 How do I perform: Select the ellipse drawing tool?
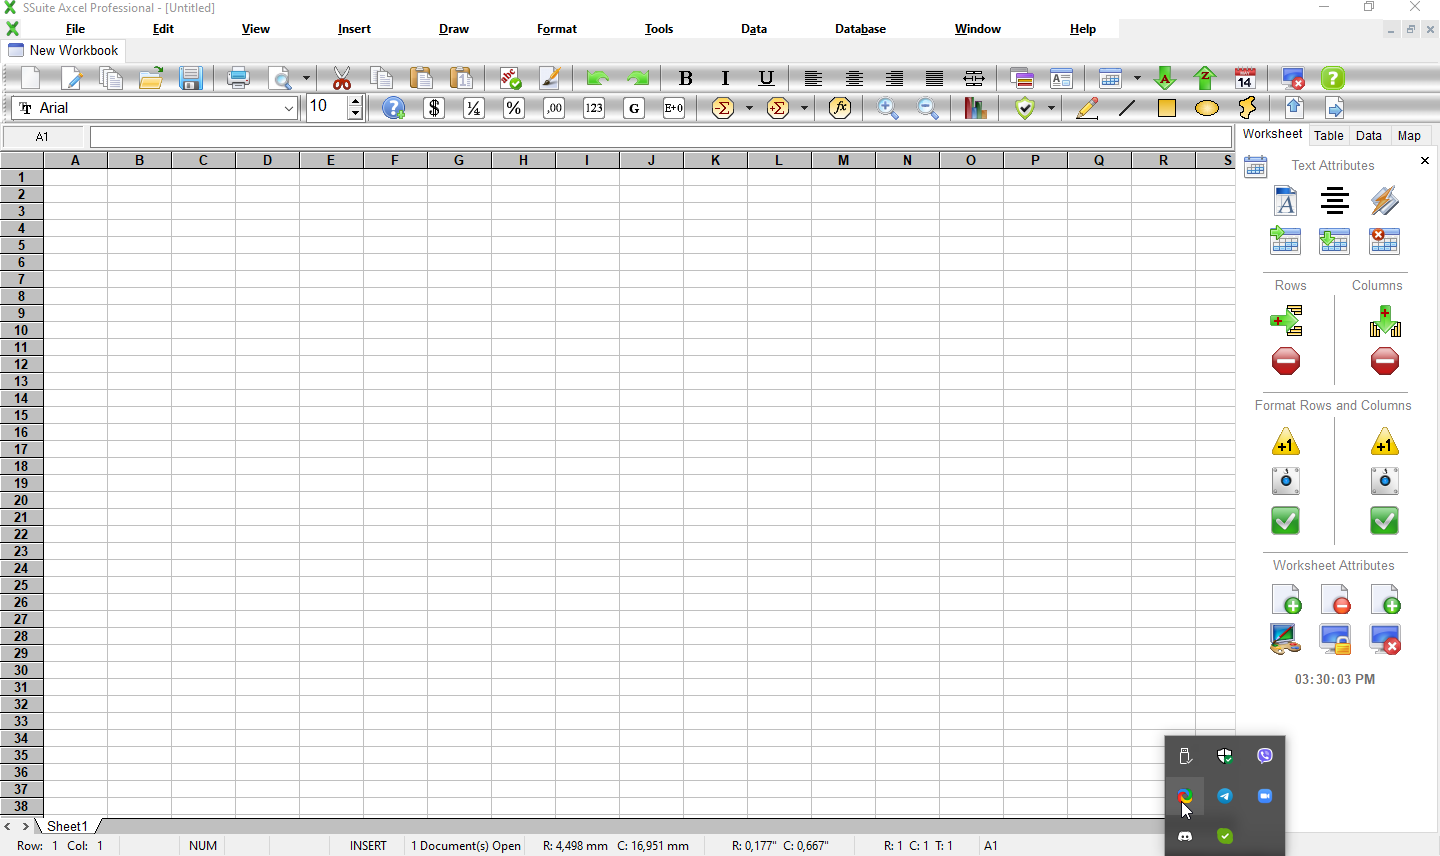pyautogui.click(x=1207, y=108)
